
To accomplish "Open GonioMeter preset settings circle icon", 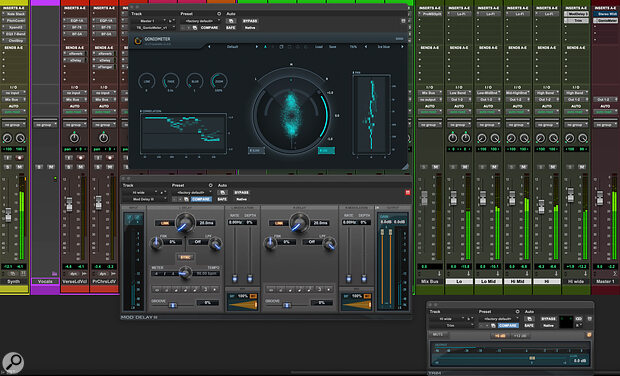I will [x=219, y=14].
